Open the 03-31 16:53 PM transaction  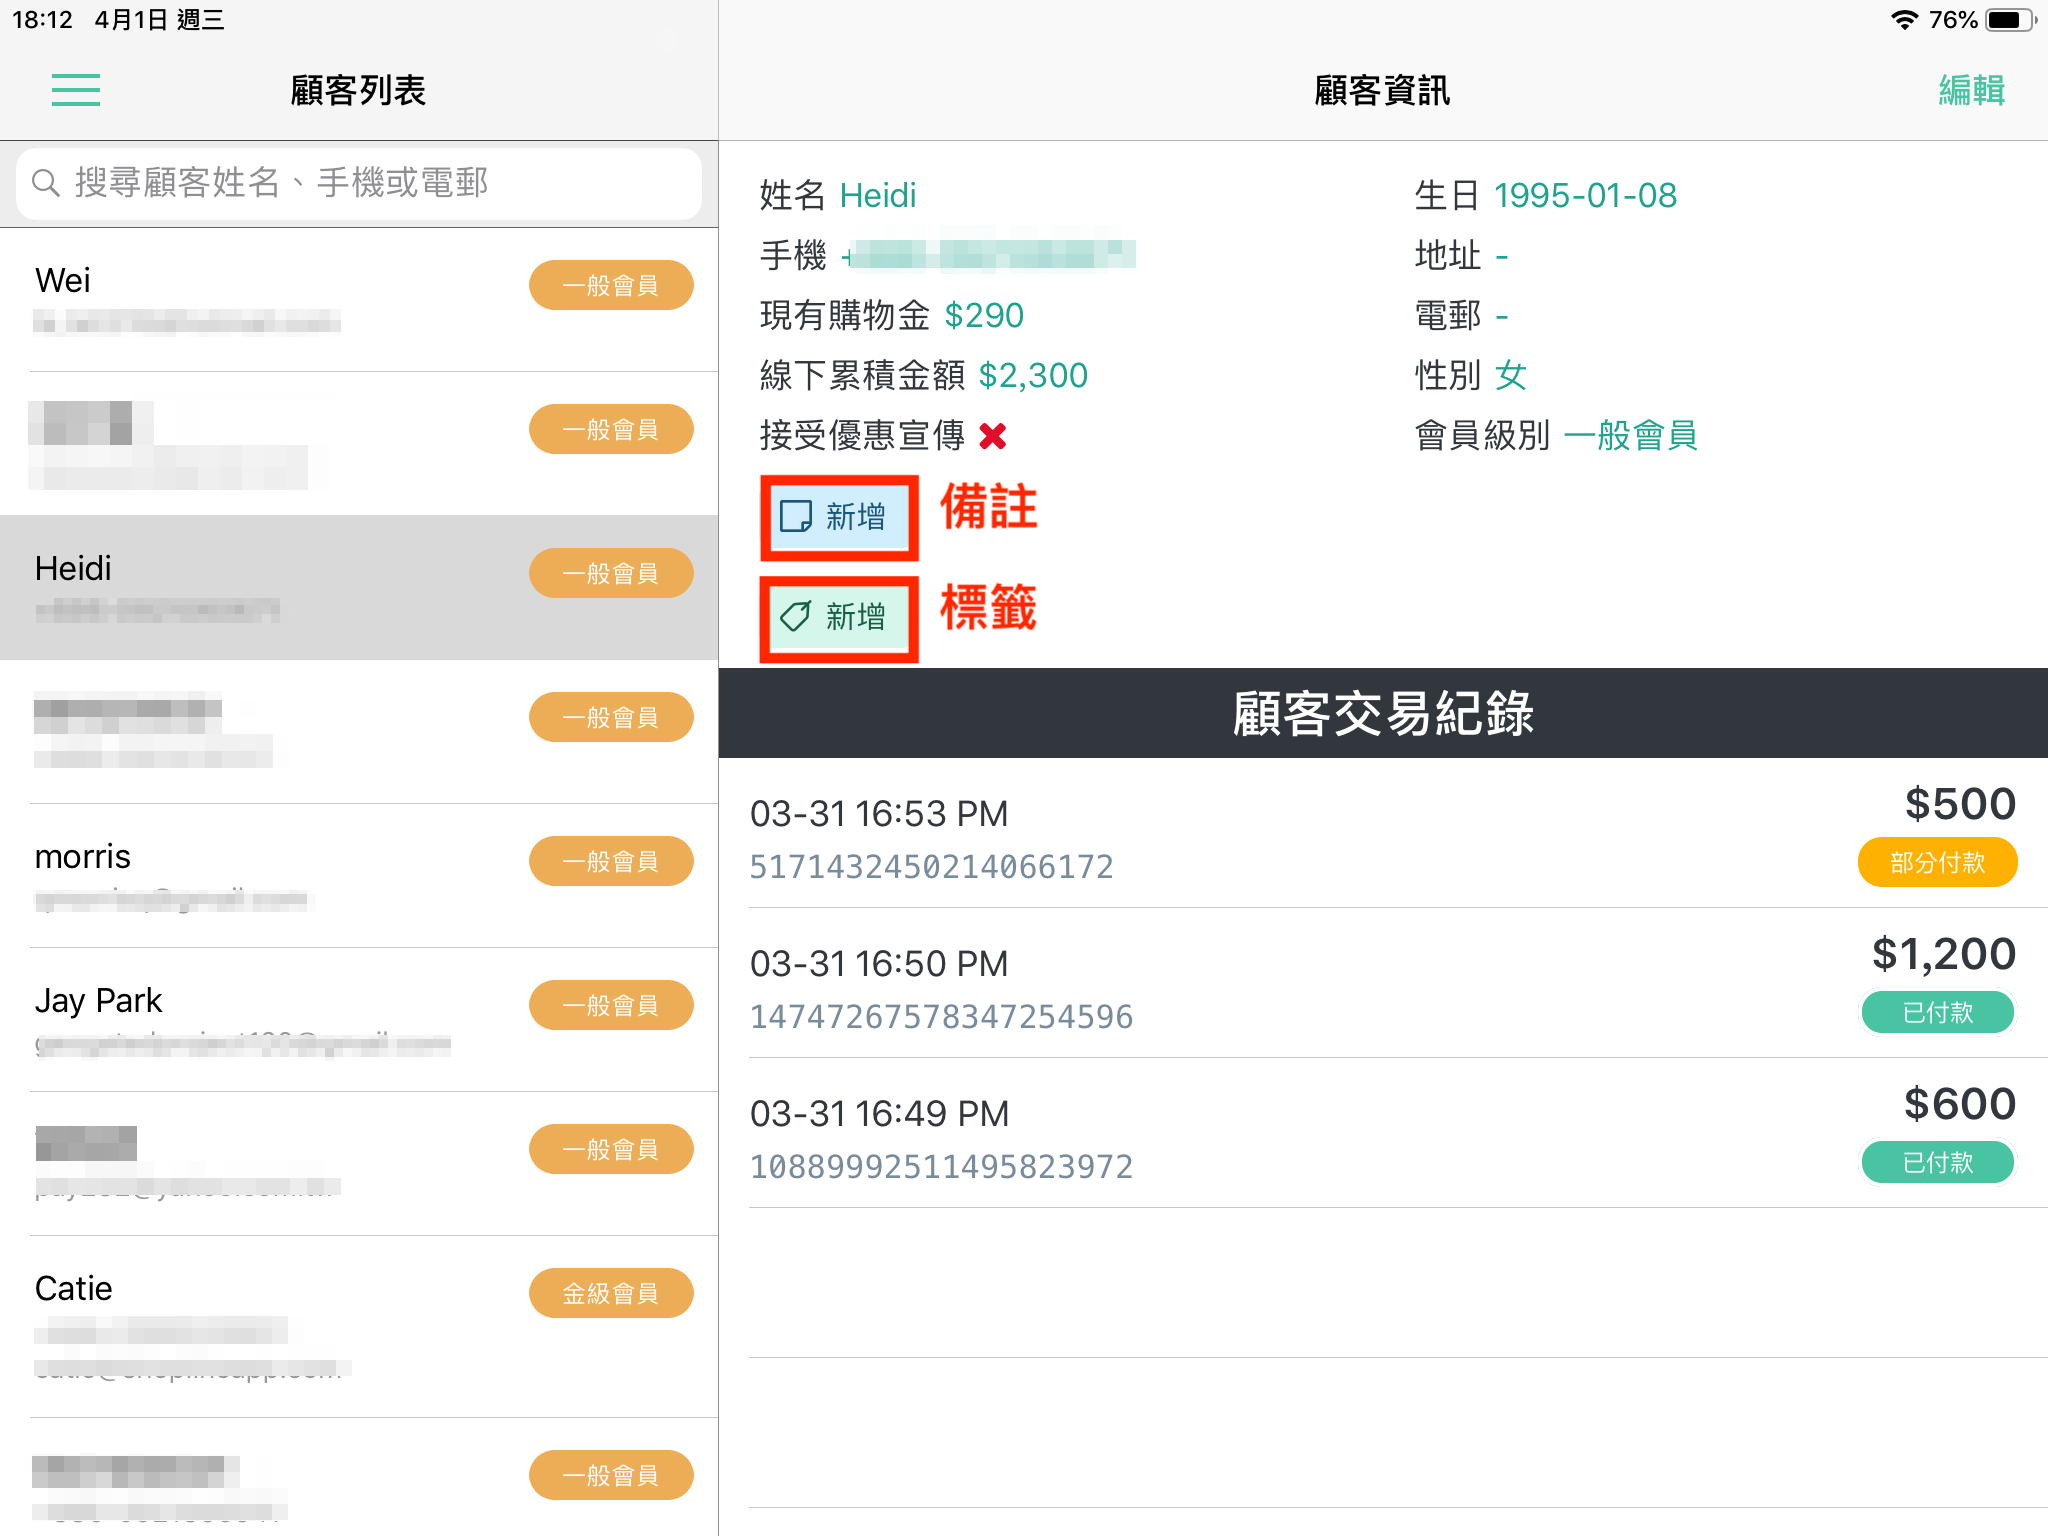[1383, 834]
